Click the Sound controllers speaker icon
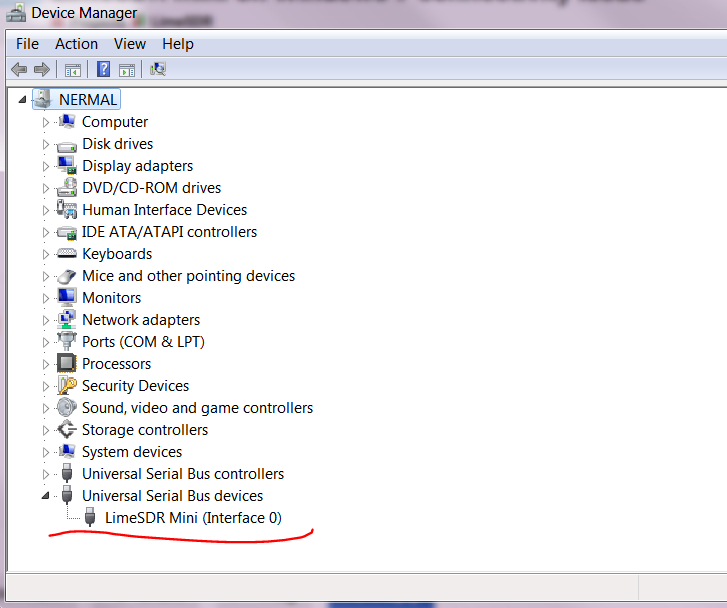This screenshot has width=727, height=608. 67,407
